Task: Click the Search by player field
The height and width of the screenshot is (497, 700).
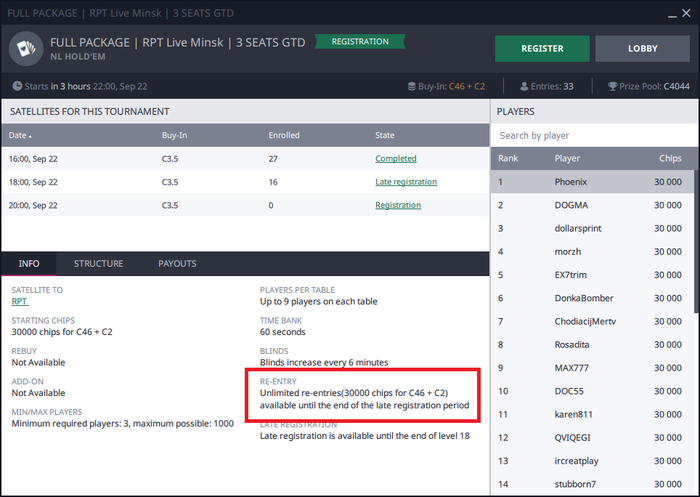Action: (x=594, y=135)
